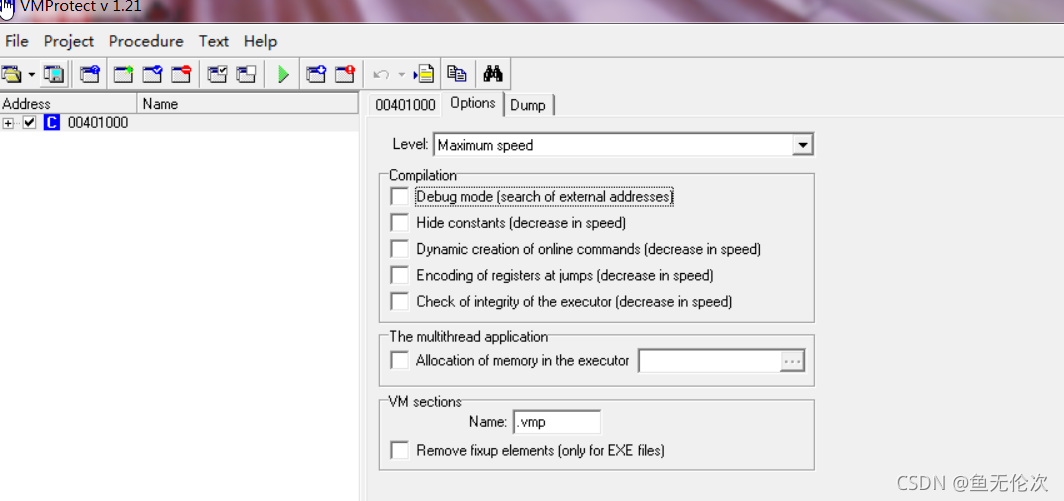Open the Text menu
1064x501 pixels.
(x=214, y=41)
